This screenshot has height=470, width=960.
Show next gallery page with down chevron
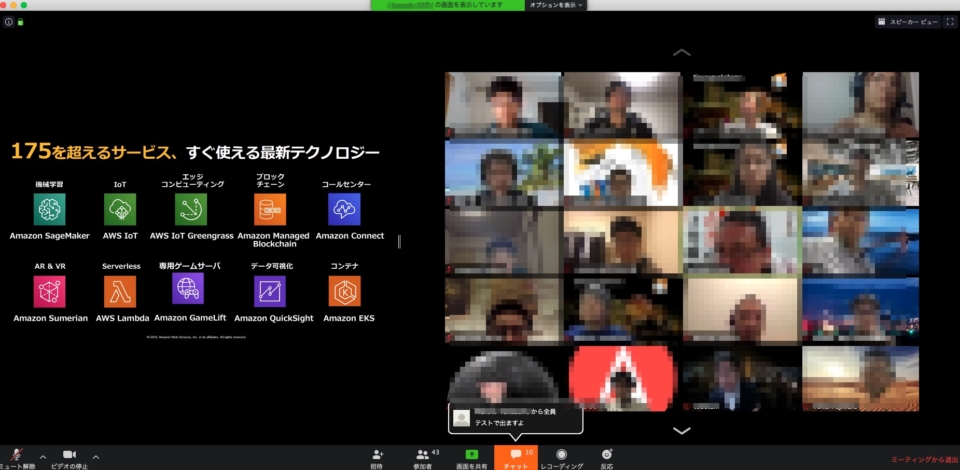pos(681,431)
